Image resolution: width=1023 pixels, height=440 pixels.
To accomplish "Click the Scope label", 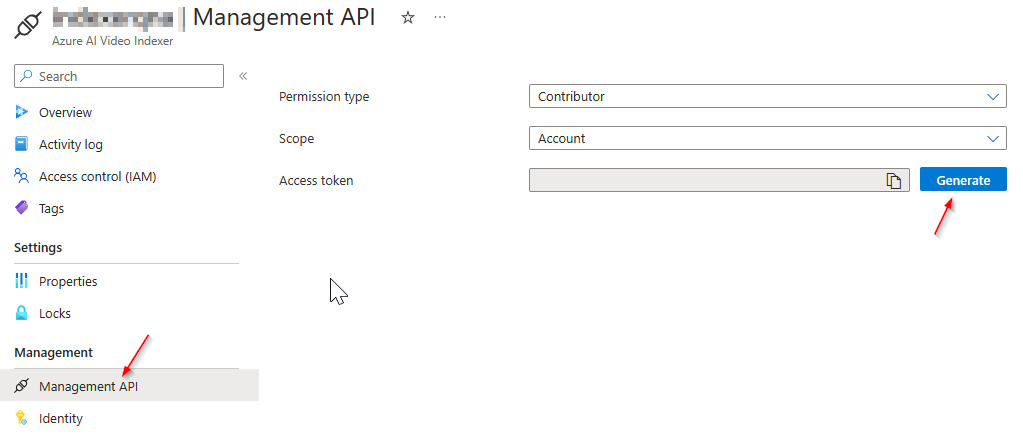I will pos(296,138).
